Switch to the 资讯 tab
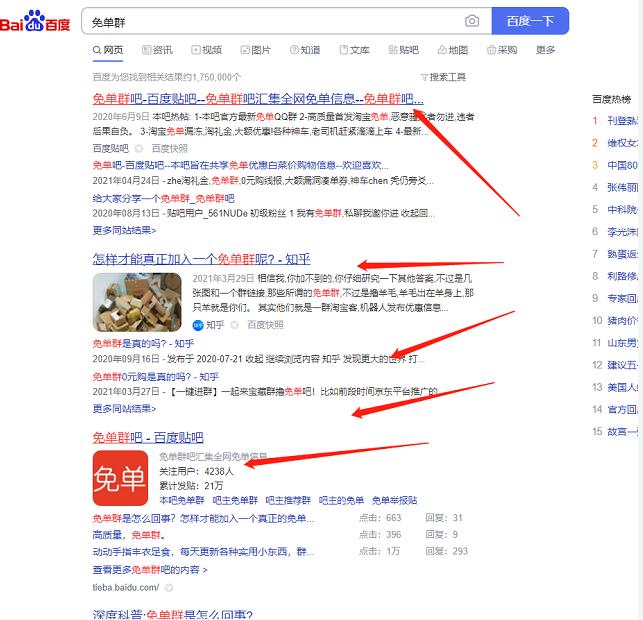 tap(157, 50)
